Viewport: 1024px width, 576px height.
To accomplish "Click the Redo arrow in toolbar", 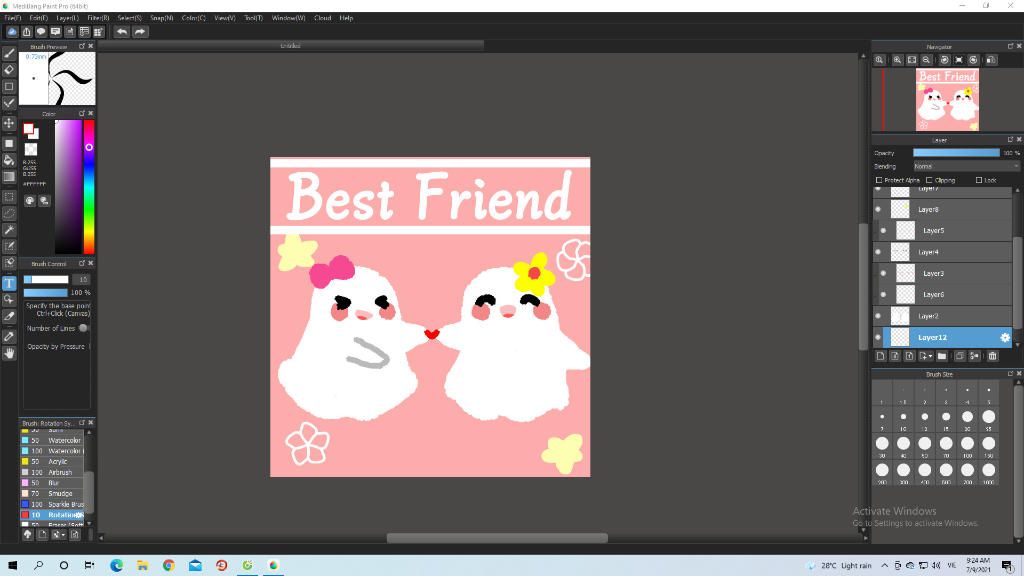I will (140, 31).
